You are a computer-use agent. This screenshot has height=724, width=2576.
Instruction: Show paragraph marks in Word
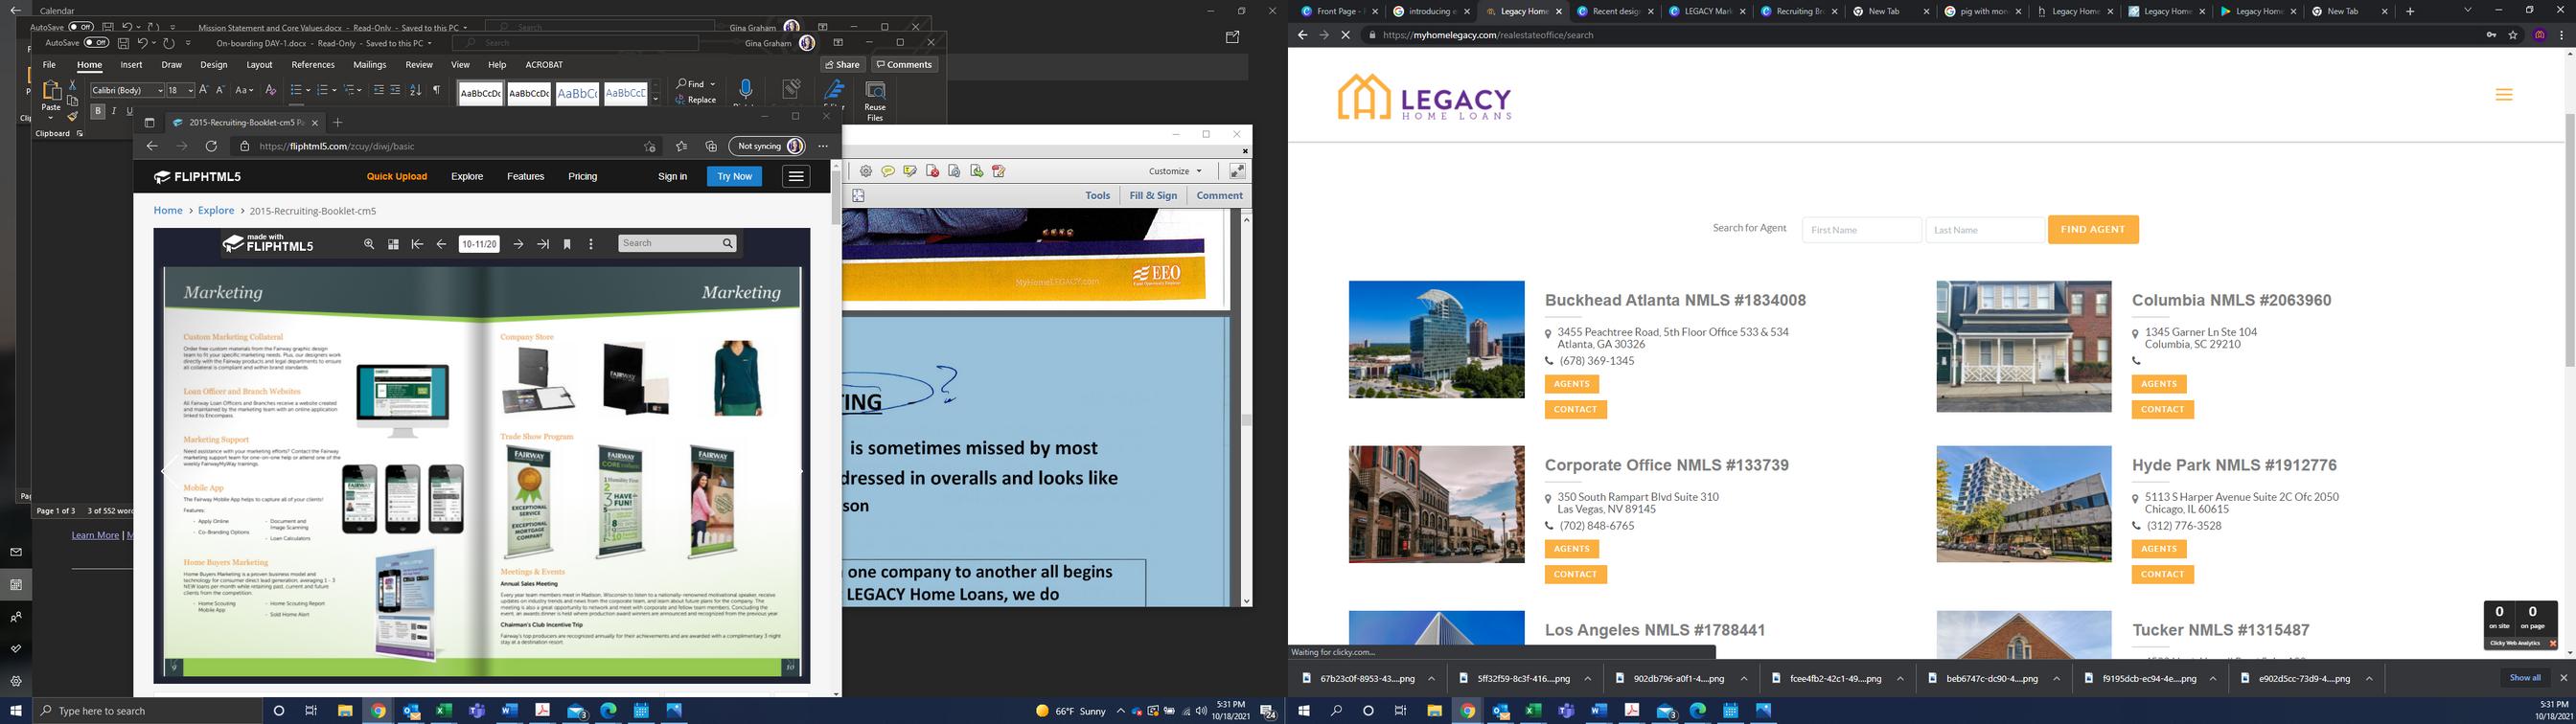coord(436,90)
